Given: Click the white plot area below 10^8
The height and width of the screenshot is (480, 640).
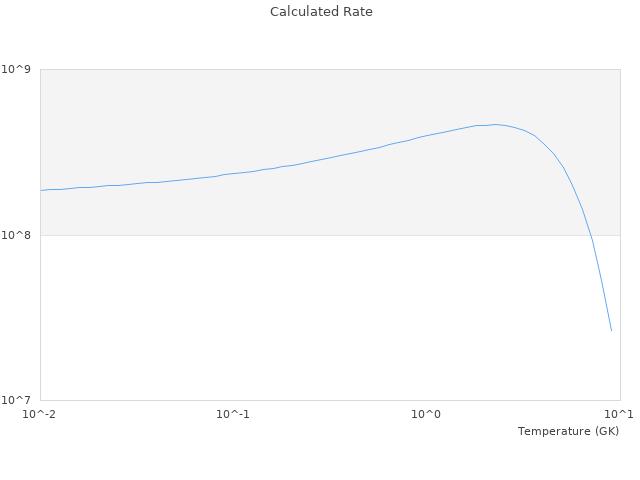Looking at the screenshot, I should [x=300, y=320].
